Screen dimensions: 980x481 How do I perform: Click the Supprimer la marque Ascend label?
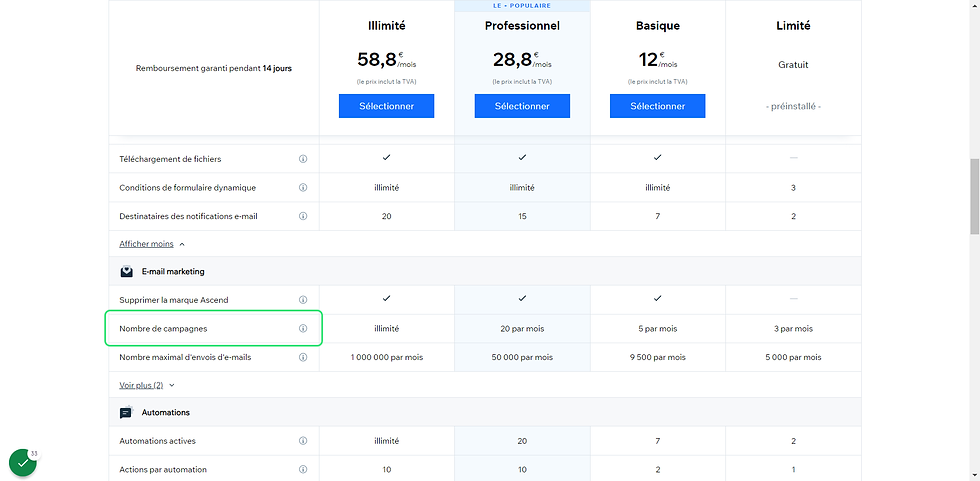[174, 300]
